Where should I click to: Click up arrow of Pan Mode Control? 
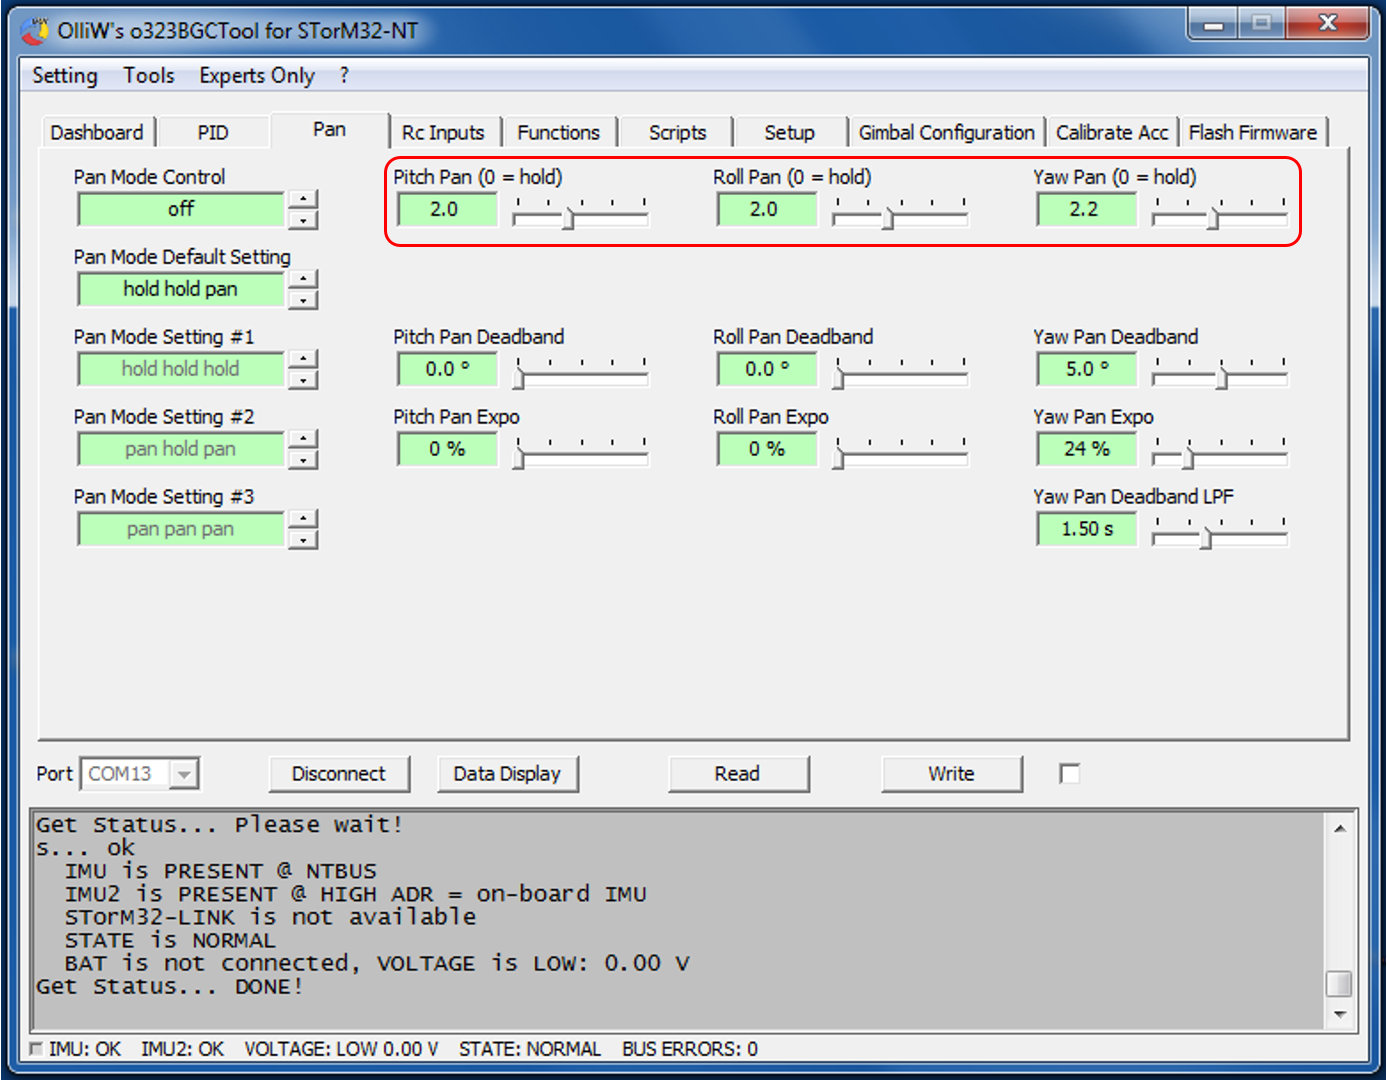click(x=303, y=199)
